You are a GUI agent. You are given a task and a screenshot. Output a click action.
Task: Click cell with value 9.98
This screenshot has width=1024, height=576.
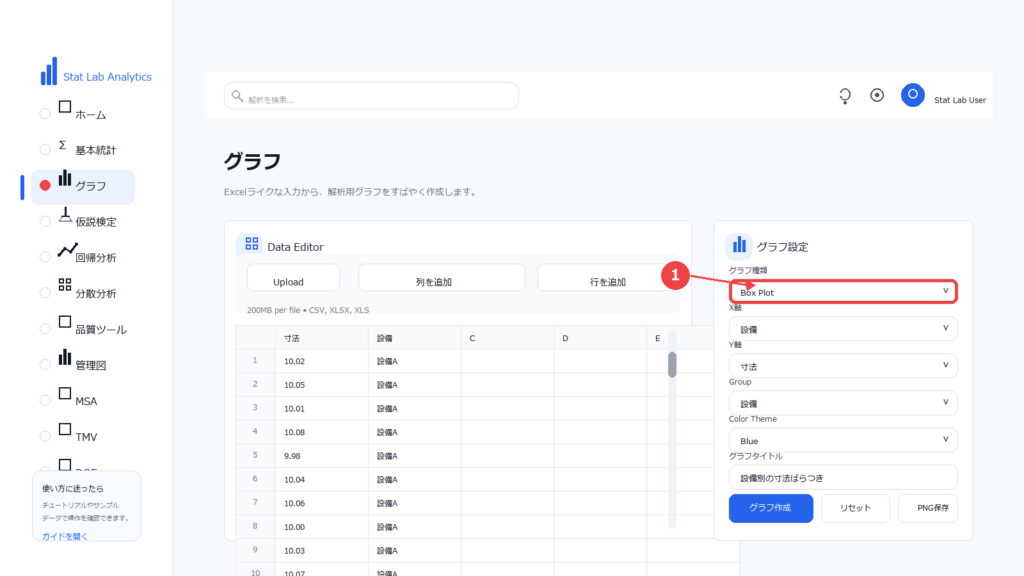click(321, 456)
